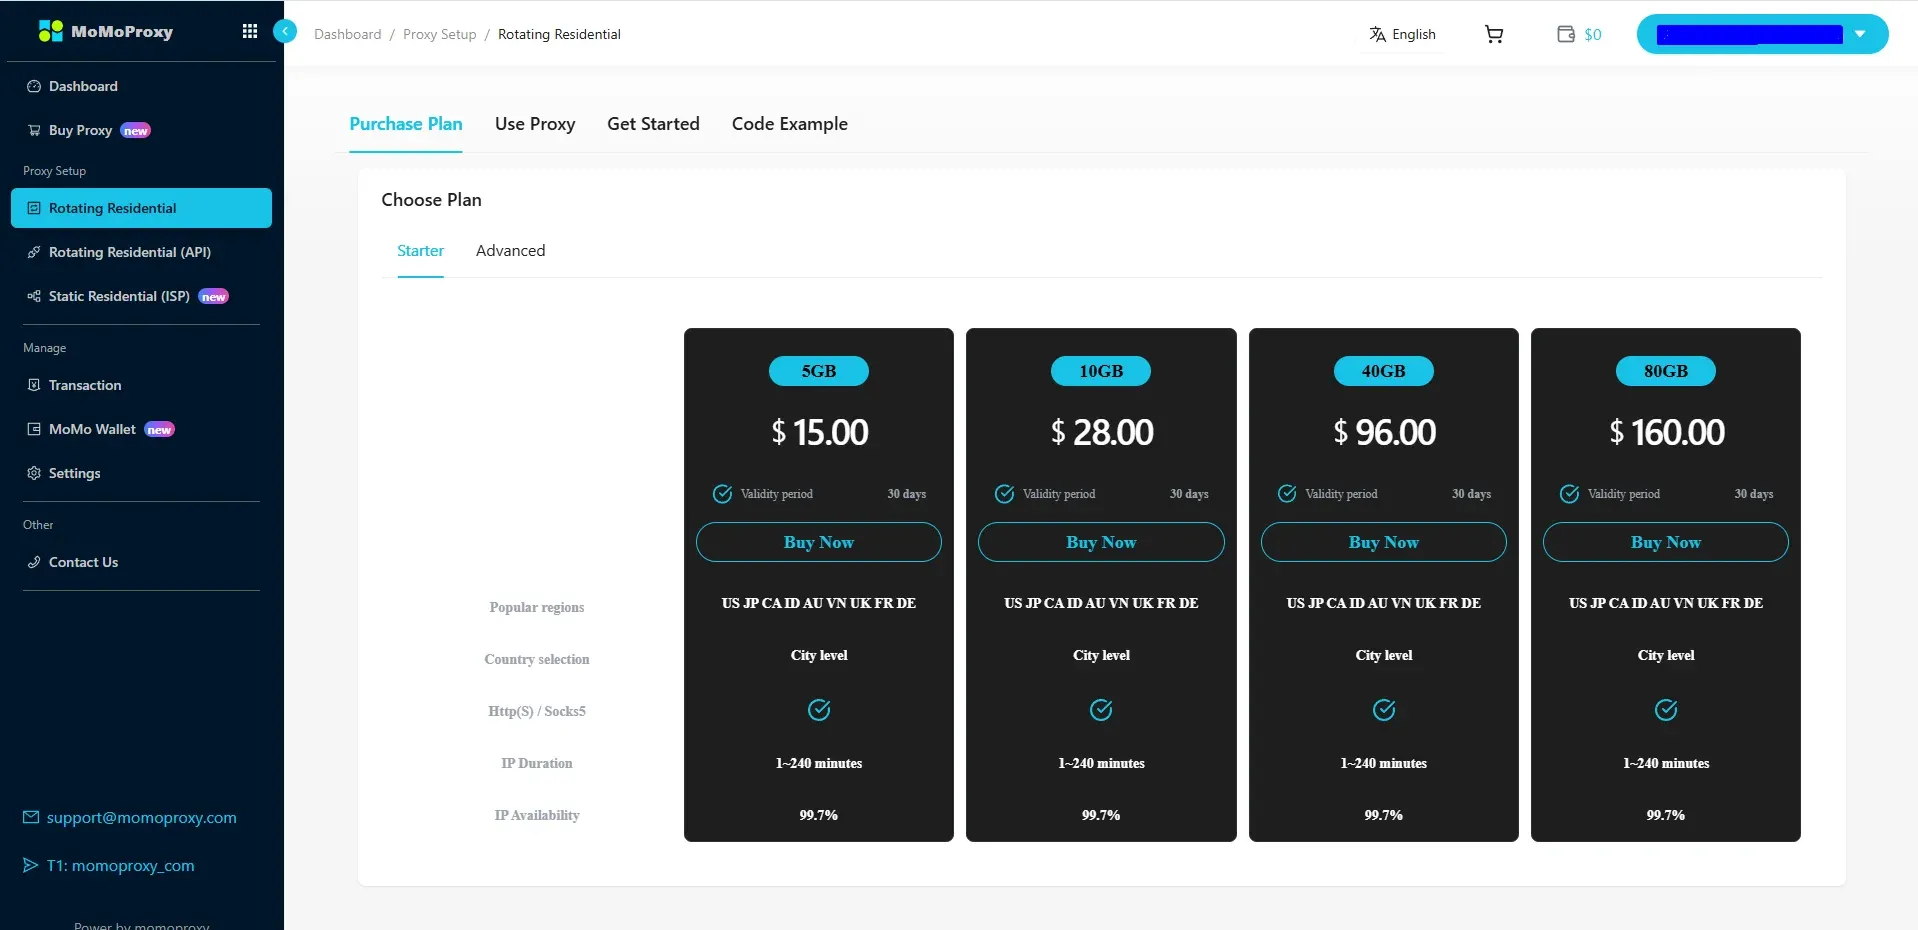
Task: Open the account dropdown menu
Action: click(x=1861, y=33)
